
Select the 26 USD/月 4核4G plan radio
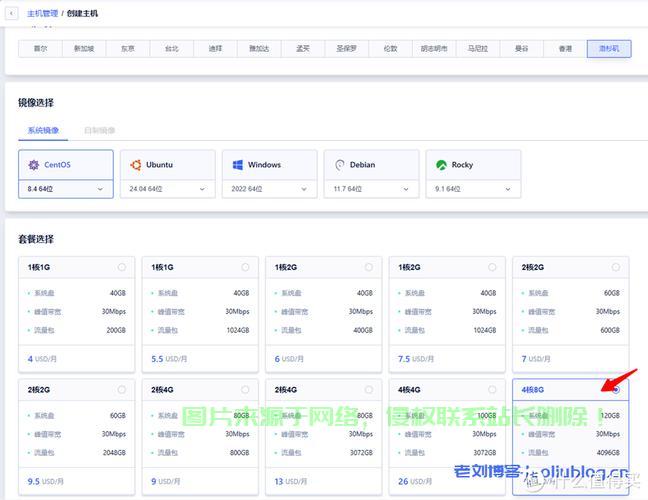[x=492, y=389]
